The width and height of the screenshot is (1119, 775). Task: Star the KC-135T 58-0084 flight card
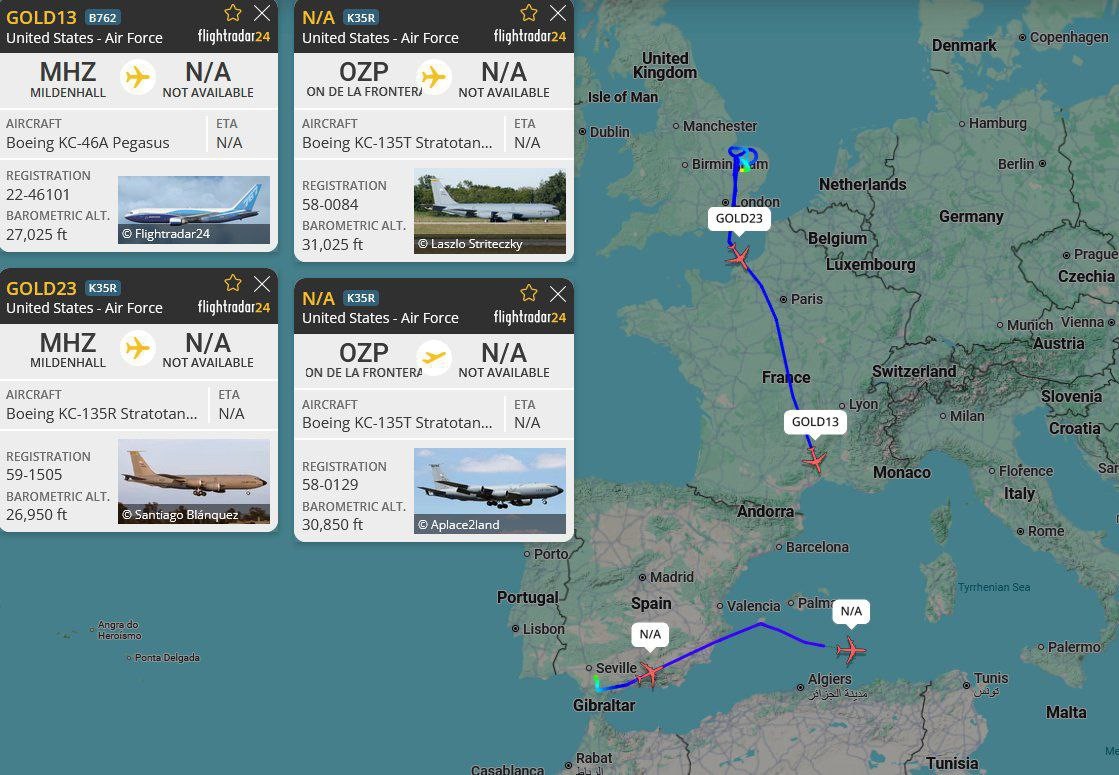529,13
